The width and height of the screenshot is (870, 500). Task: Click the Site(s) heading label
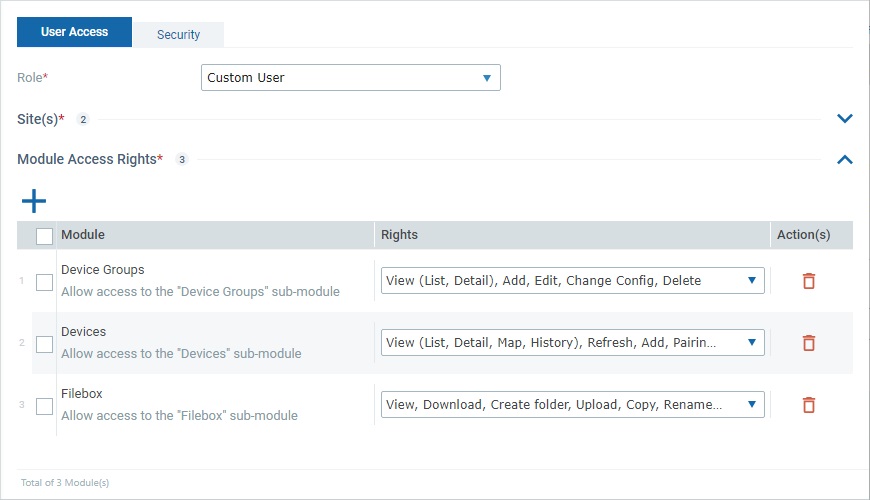pos(41,119)
